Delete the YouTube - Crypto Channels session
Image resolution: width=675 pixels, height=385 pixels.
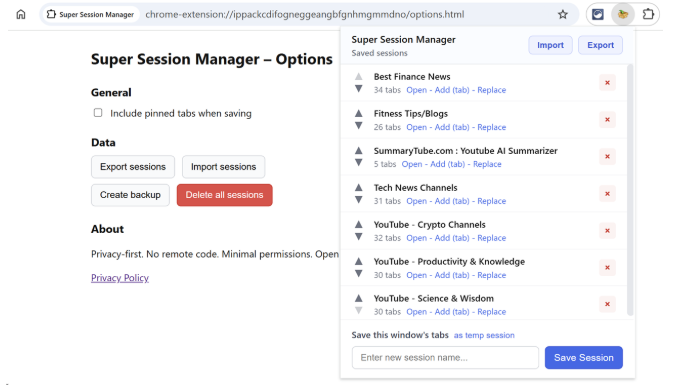point(607,231)
